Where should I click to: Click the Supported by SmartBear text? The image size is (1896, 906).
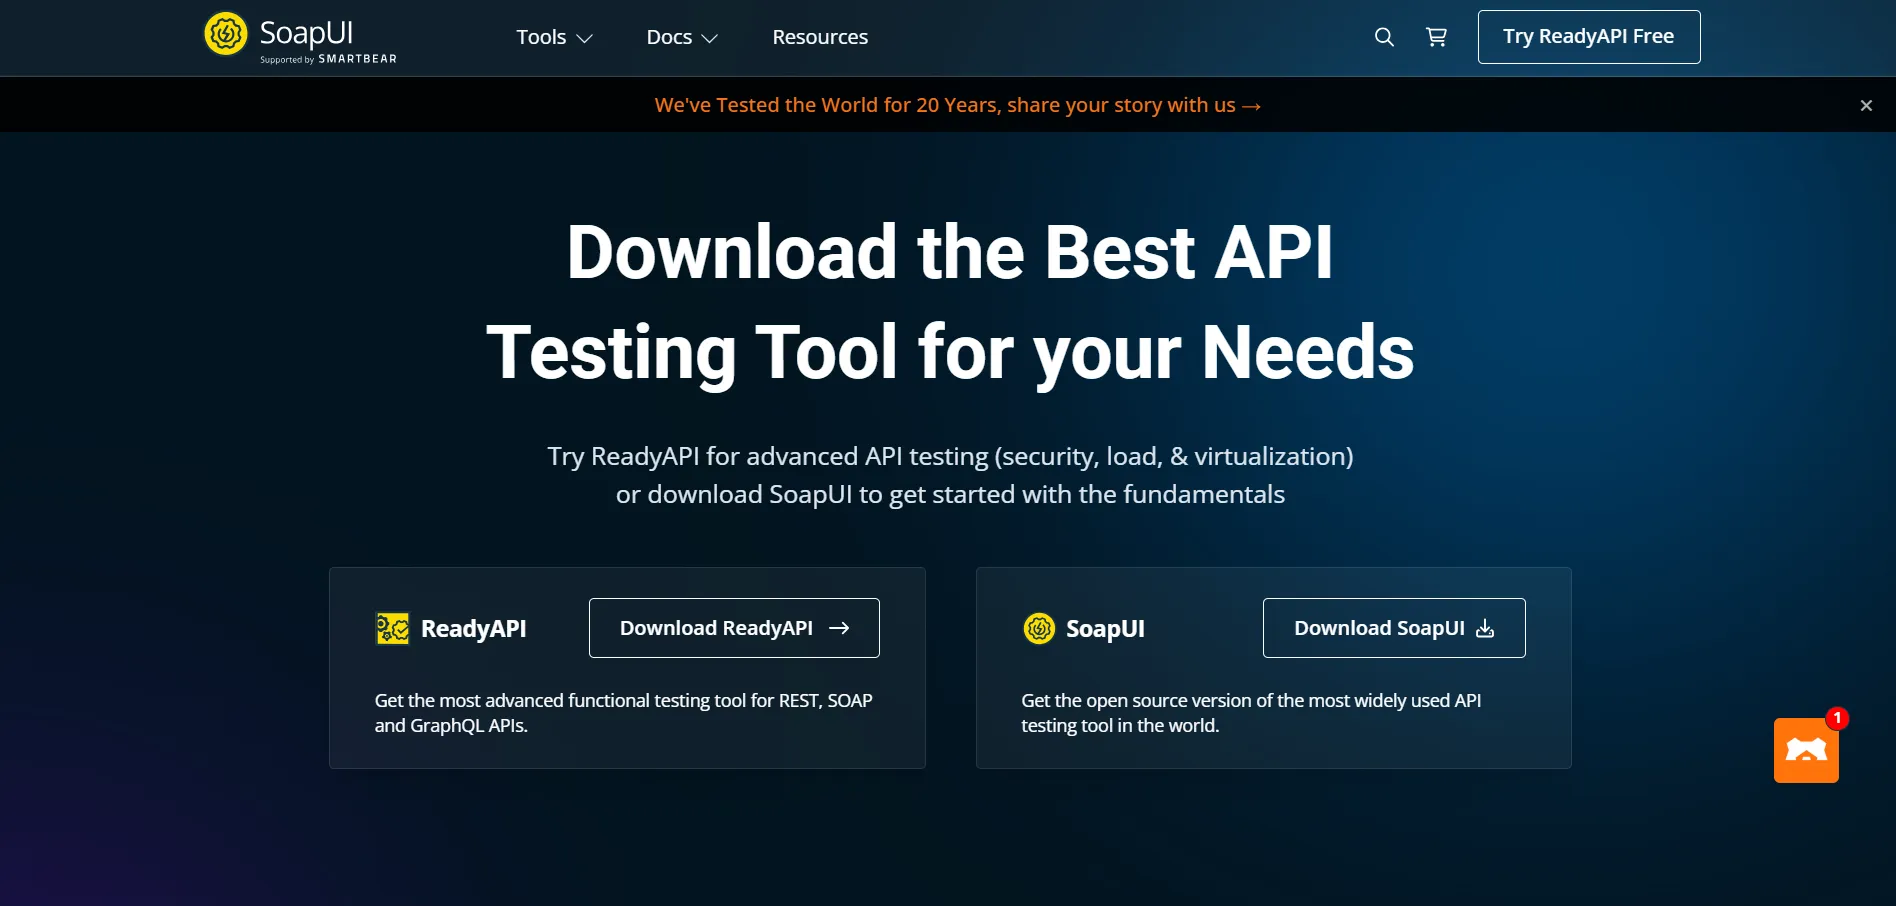[x=328, y=59]
